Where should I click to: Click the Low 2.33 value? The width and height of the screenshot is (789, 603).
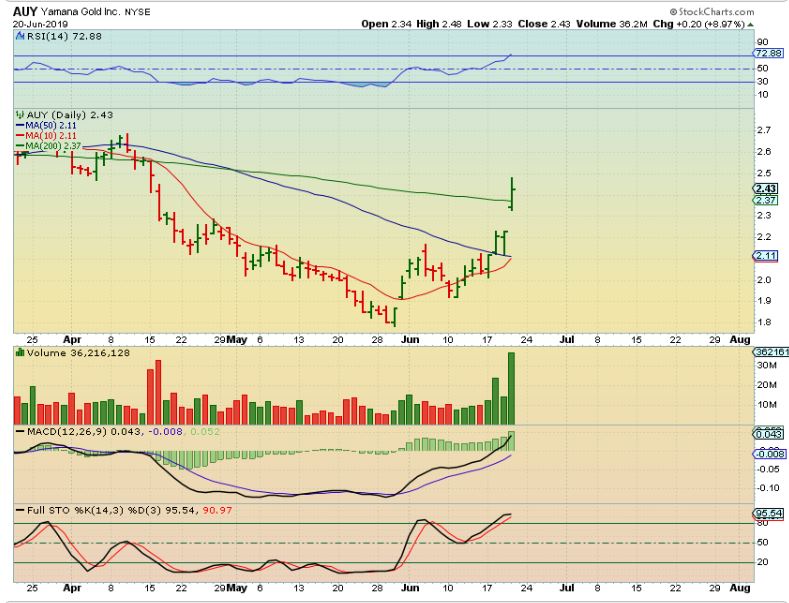click(x=488, y=24)
